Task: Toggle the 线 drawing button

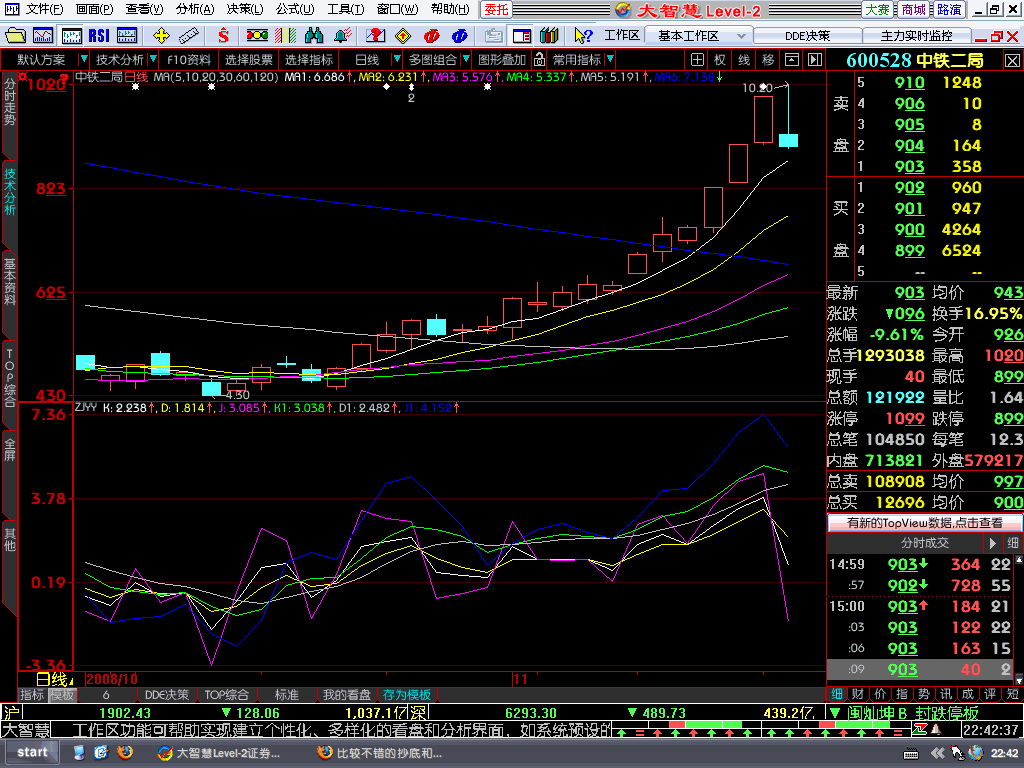Action: pos(744,60)
